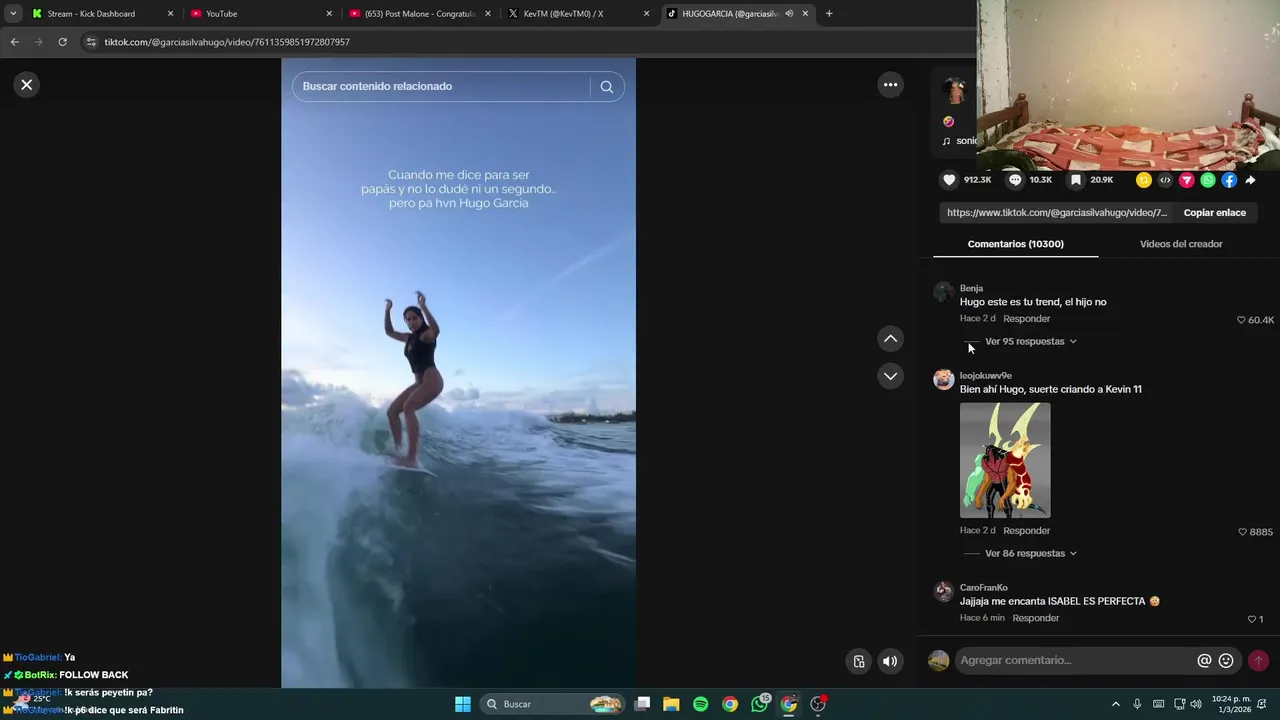Open the tab search dropdown arrow

coord(13,14)
